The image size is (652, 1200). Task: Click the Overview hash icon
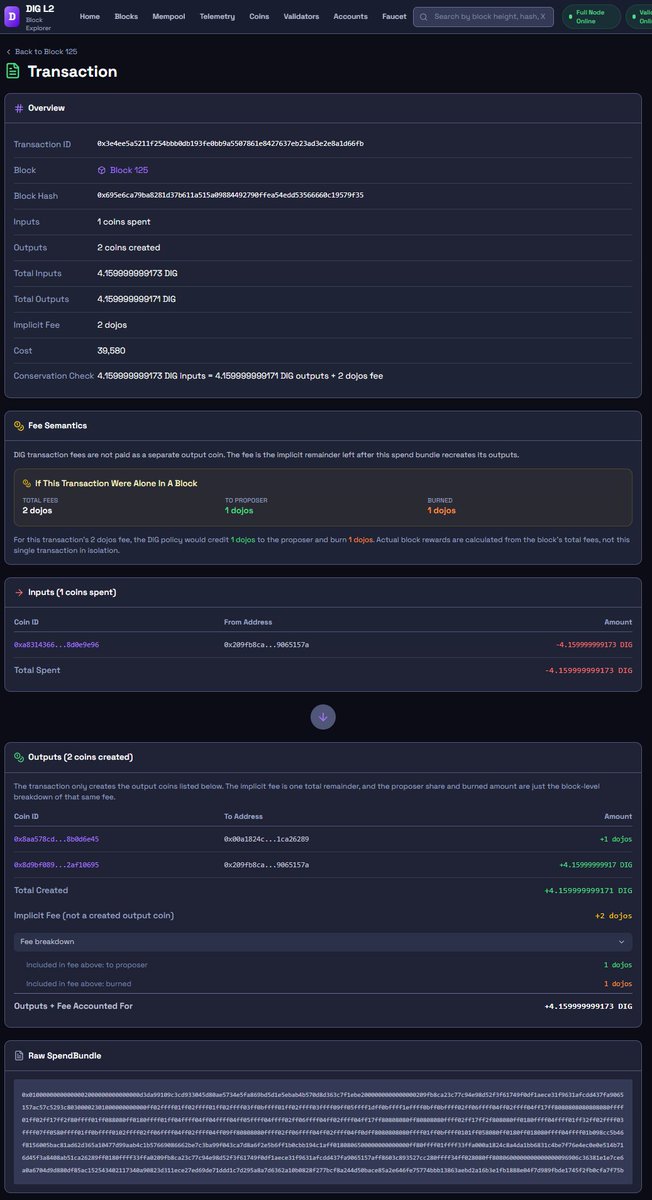(x=18, y=107)
